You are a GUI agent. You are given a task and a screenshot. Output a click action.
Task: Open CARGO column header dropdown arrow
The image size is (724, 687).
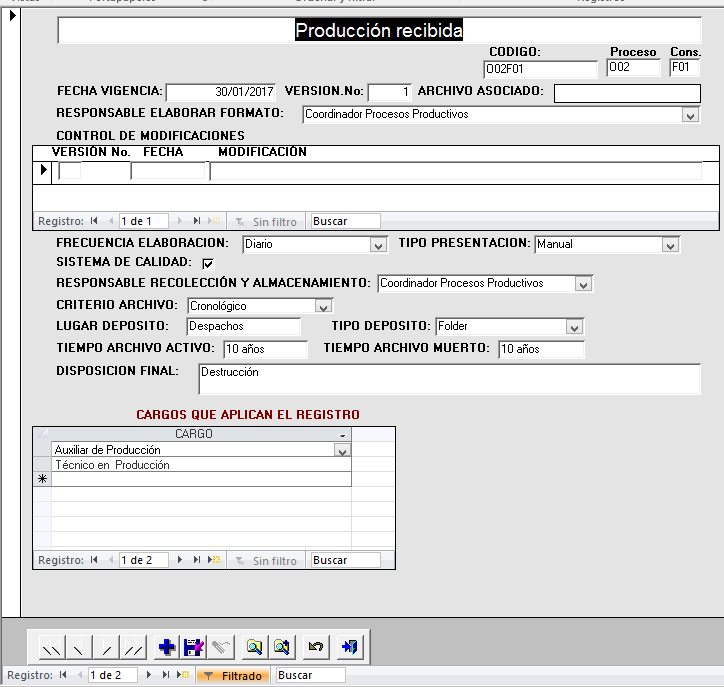click(343, 435)
